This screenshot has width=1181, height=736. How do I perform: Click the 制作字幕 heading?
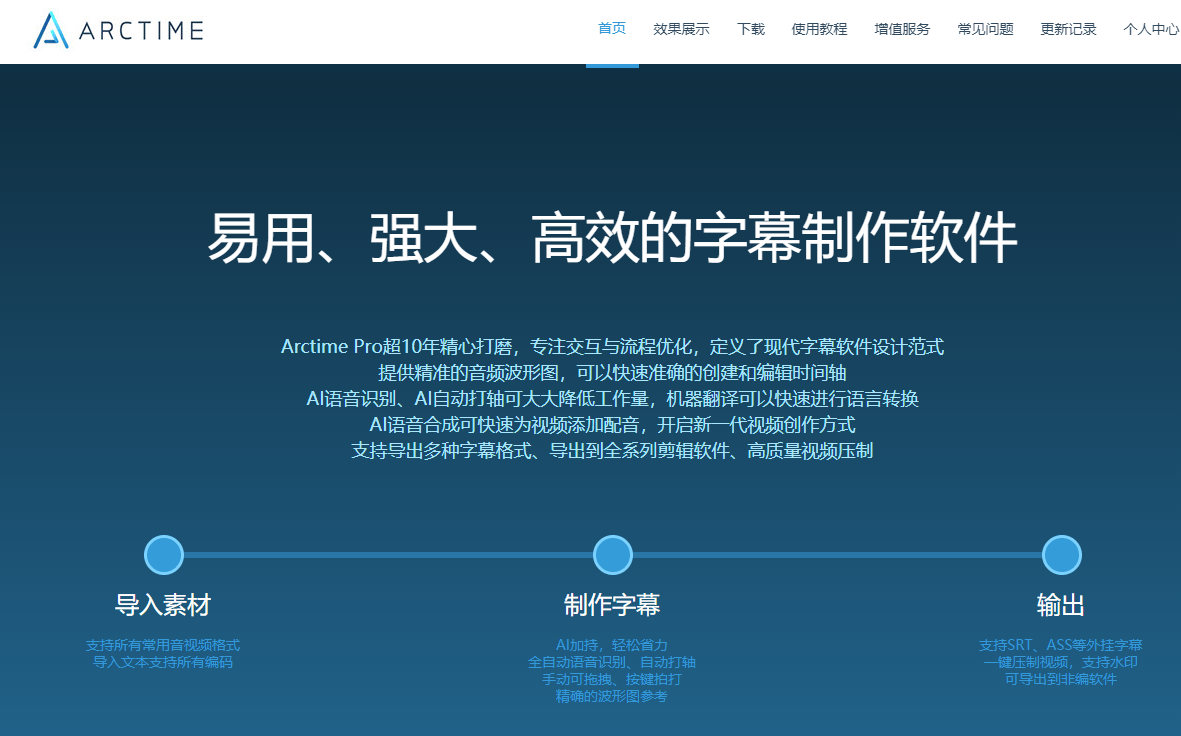[612, 605]
